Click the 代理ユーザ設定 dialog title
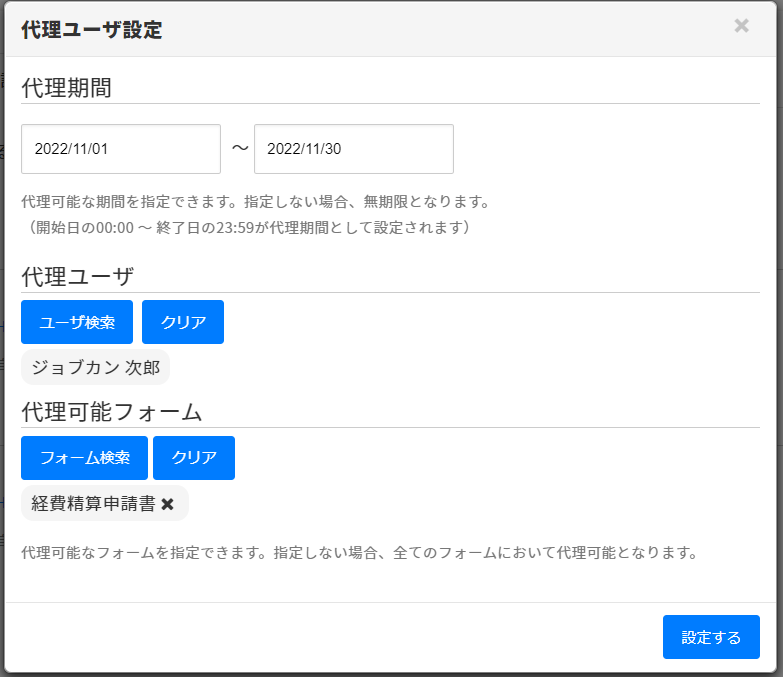 (91, 30)
